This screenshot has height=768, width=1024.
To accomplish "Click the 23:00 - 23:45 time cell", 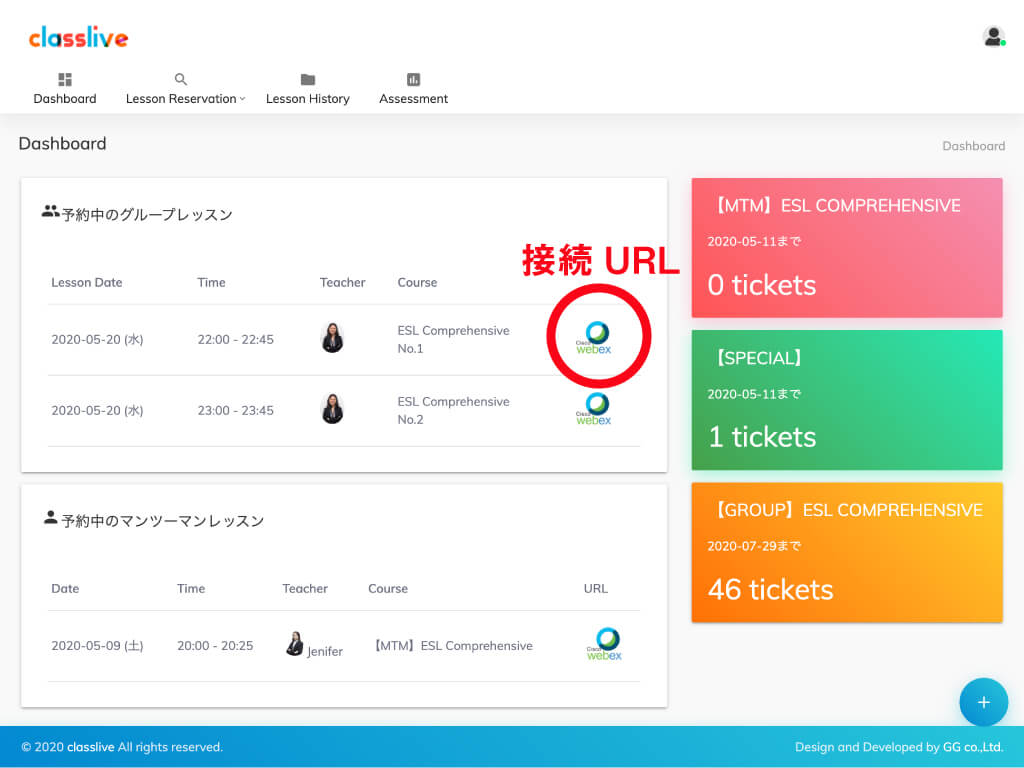I will 236,411.
